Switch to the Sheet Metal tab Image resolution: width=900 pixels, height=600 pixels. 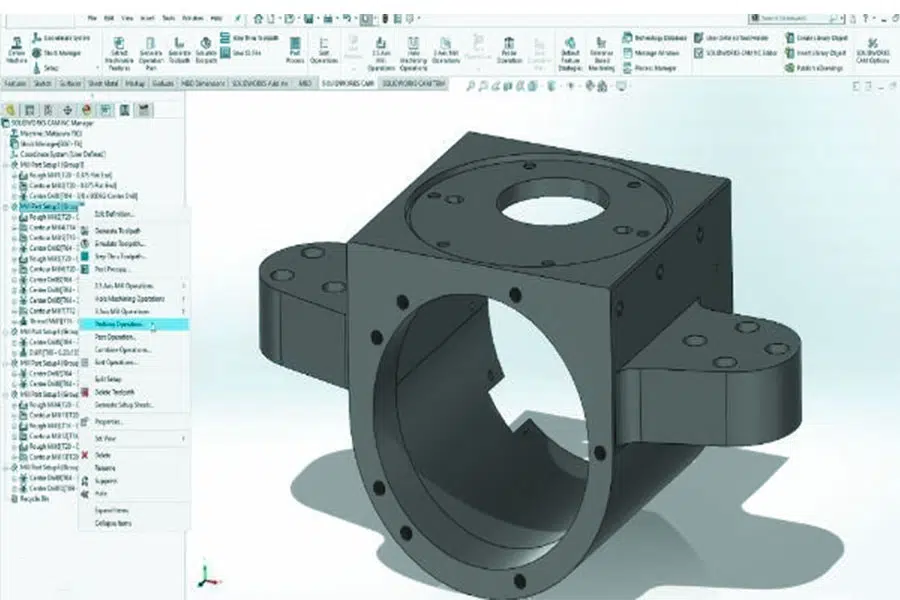(104, 82)
